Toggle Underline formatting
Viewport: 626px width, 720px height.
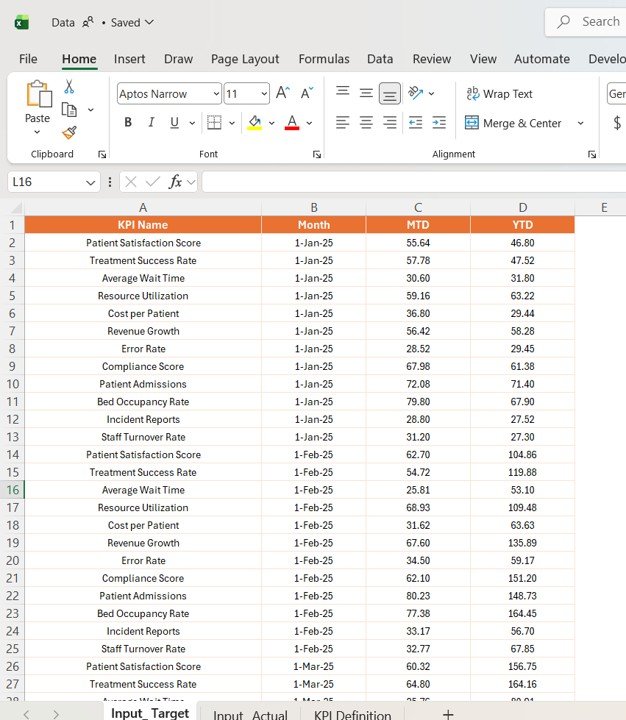174,123
